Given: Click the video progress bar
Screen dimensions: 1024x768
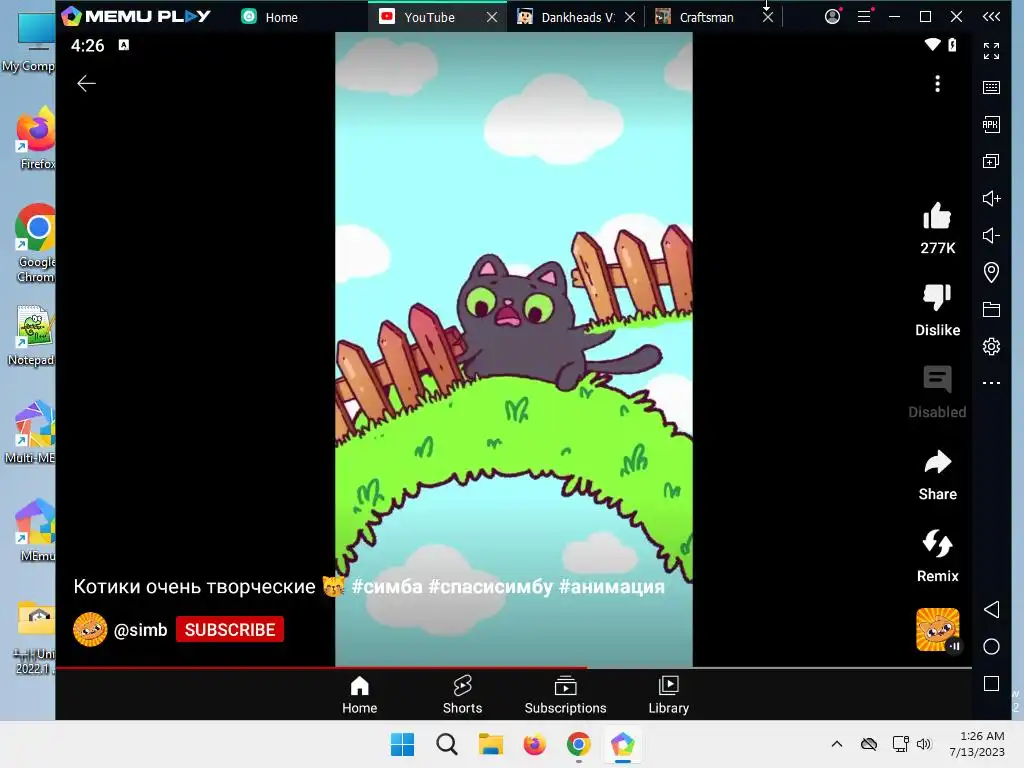Looking at the screenshot, I should point(514,667).
